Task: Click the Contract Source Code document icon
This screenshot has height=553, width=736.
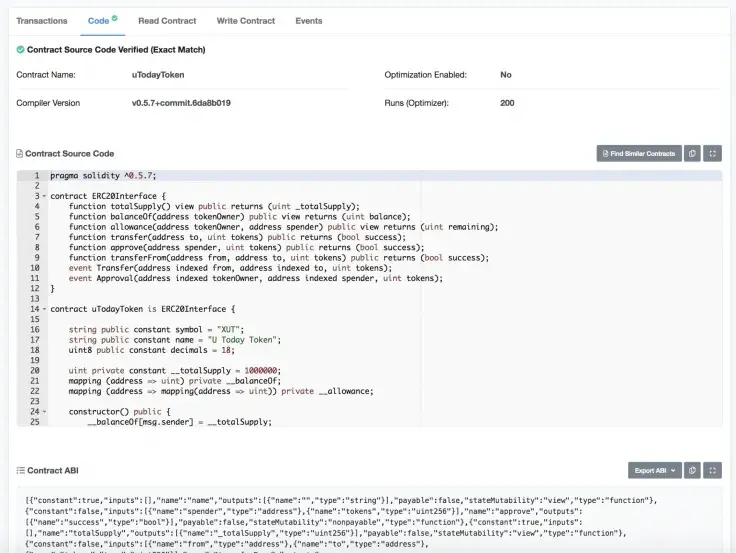Action: pos(19,154)
